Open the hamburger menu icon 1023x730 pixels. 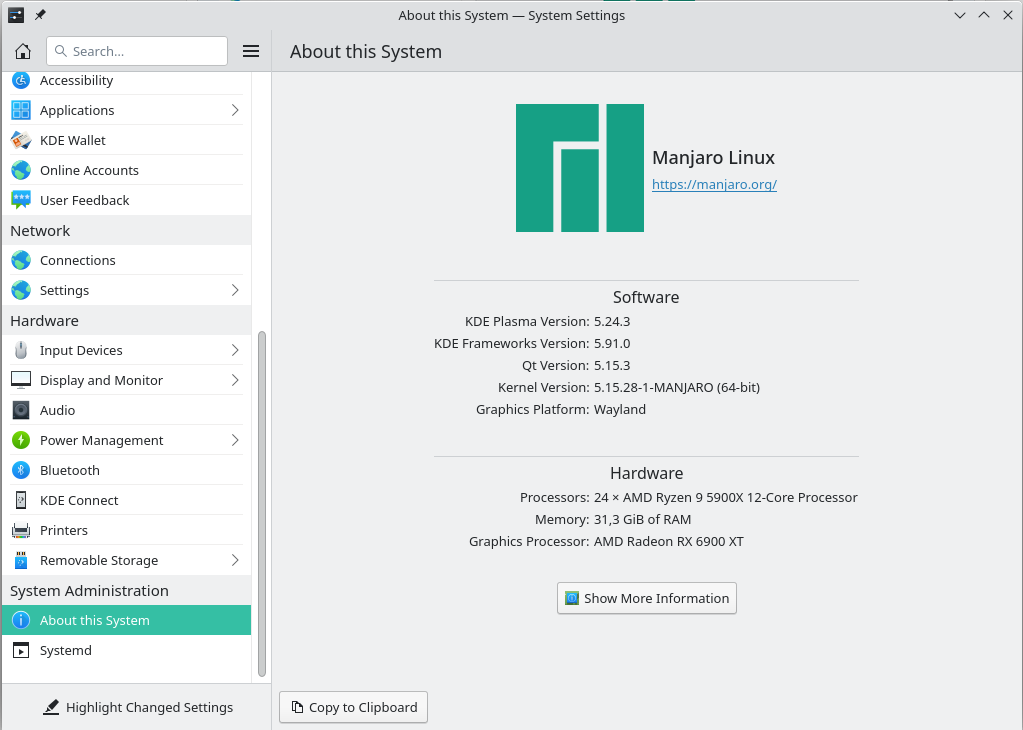pyautogui.click(x=251, y=51)
